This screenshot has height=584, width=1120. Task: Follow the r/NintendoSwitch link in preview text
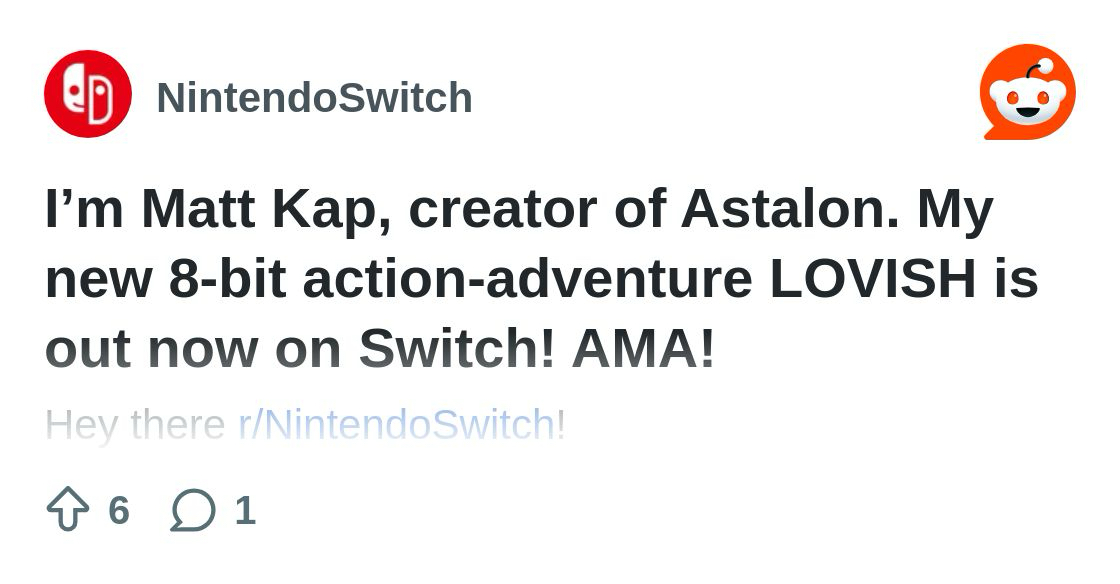tap(396, 425)
